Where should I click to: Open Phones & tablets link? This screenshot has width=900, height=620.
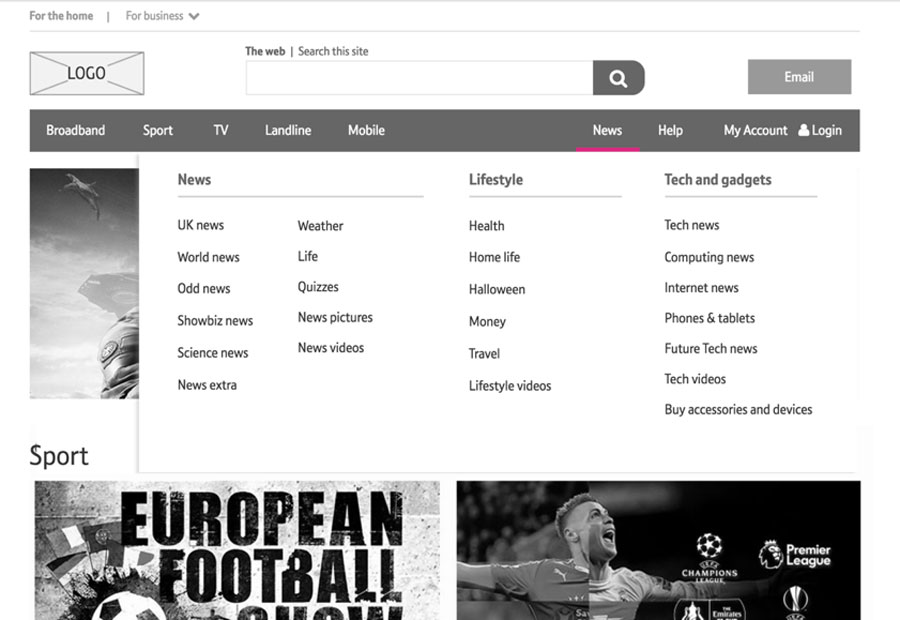710,318
